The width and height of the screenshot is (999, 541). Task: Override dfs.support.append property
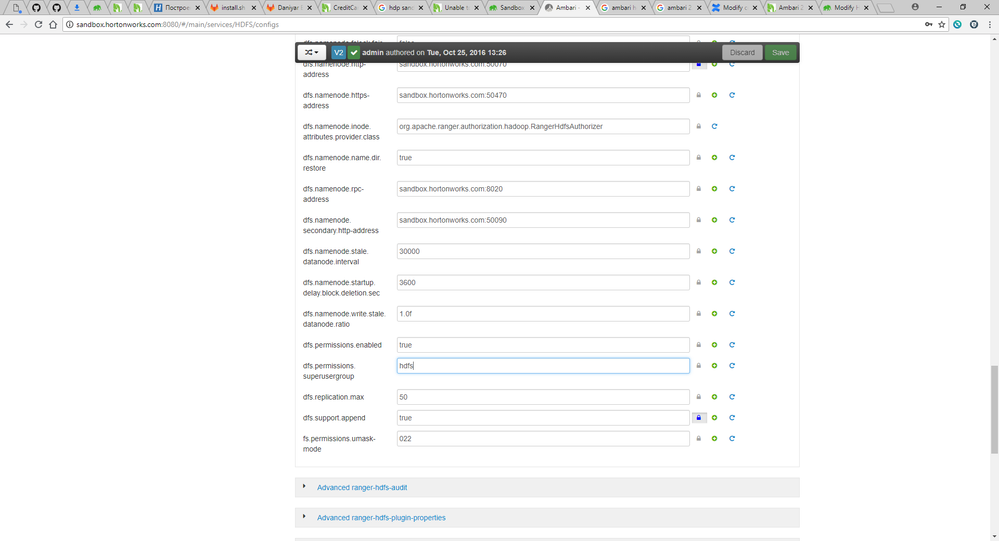[714, 418]
